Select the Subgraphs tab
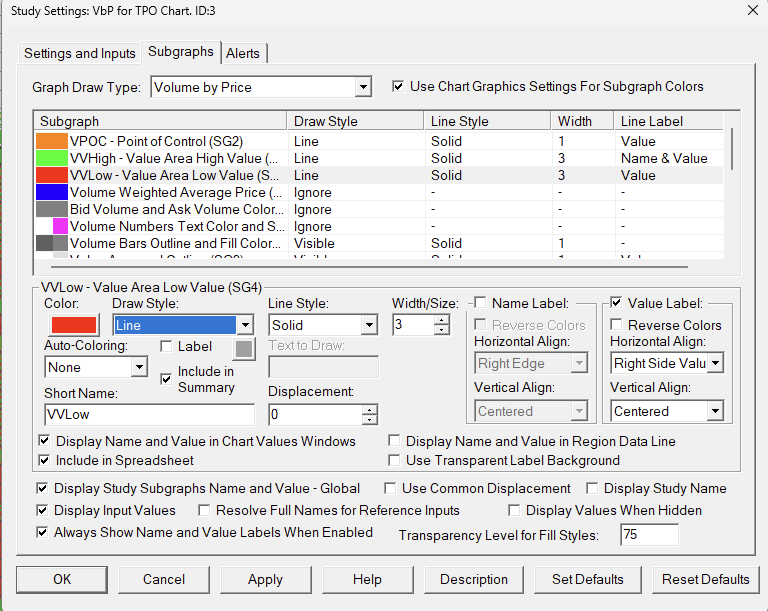 coord(181,51)
